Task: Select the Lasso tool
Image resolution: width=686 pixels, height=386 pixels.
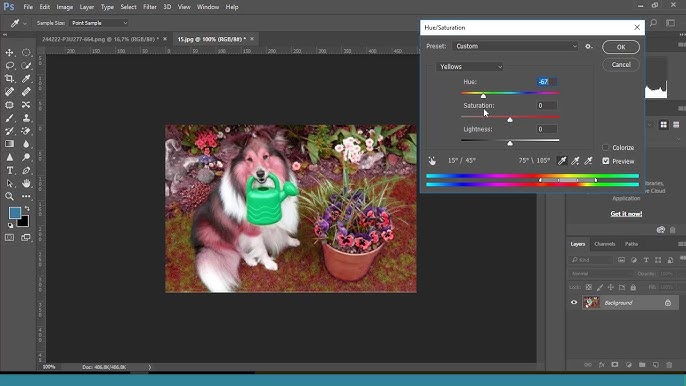Action: point(9,66)
